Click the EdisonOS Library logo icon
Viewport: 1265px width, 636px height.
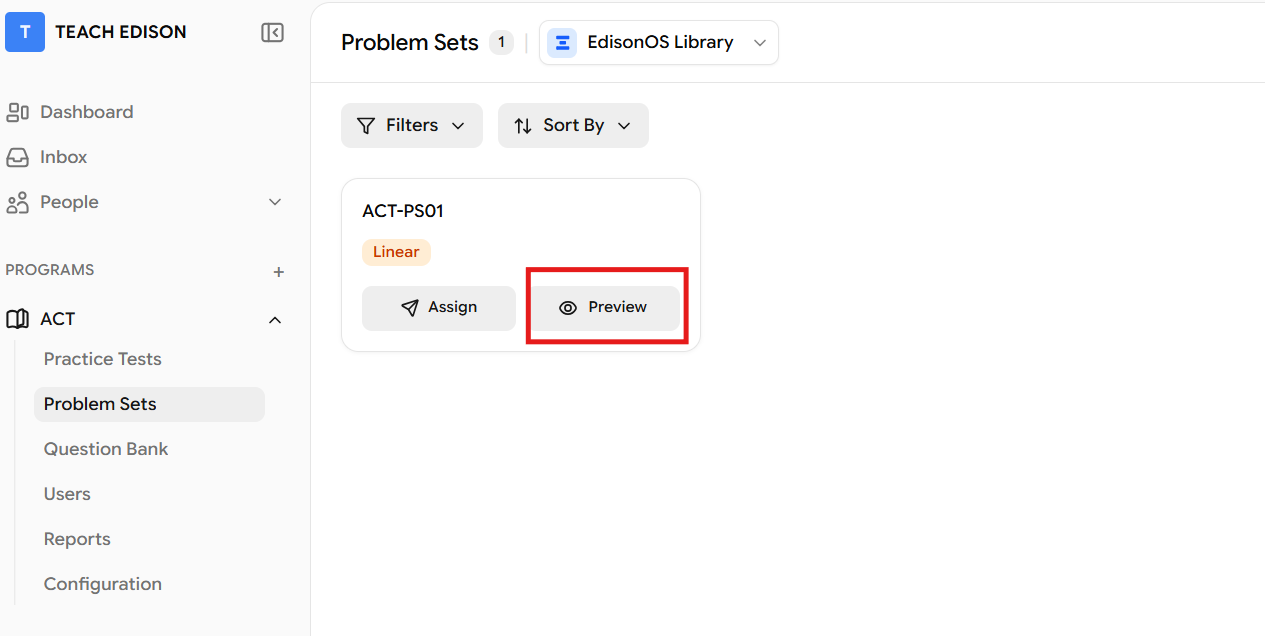562,43
